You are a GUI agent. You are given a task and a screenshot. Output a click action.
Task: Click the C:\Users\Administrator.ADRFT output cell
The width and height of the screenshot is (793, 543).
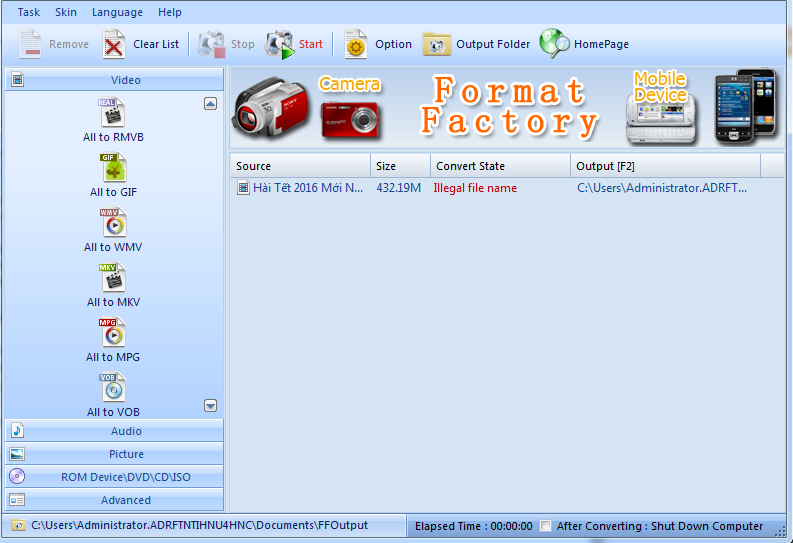pyautogui.click(x=662, y=188)
